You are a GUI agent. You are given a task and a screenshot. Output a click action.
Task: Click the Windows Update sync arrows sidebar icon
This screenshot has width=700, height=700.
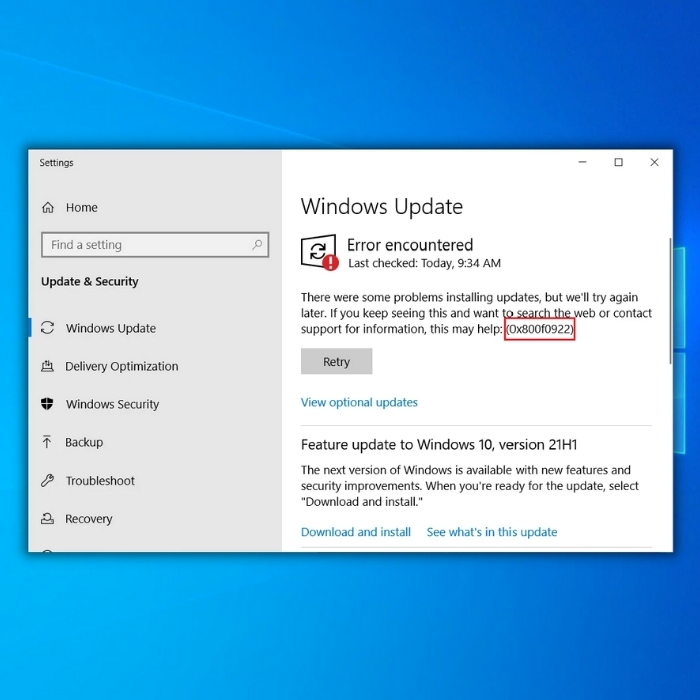point(47,328)
